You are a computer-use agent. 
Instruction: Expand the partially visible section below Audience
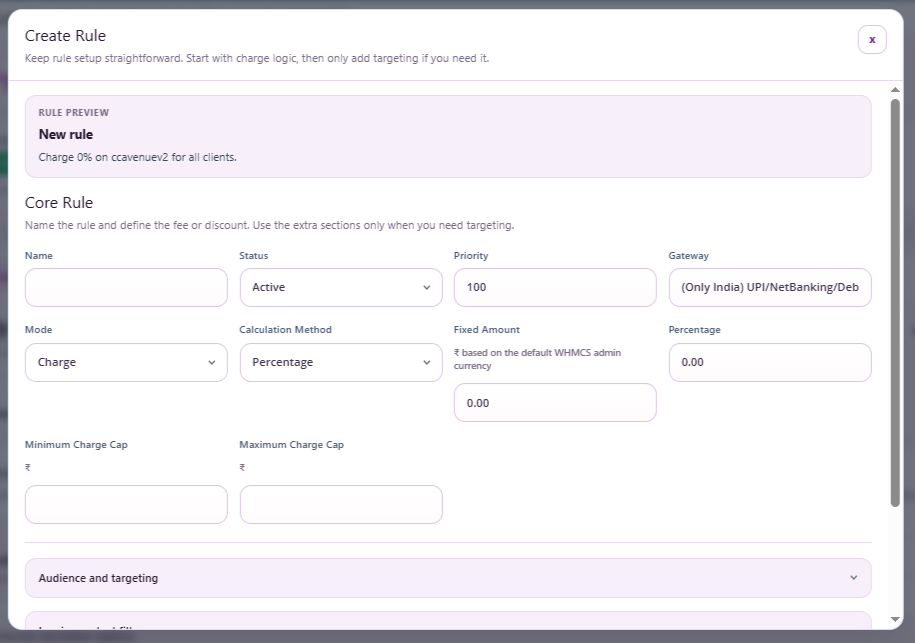point(448,630)
